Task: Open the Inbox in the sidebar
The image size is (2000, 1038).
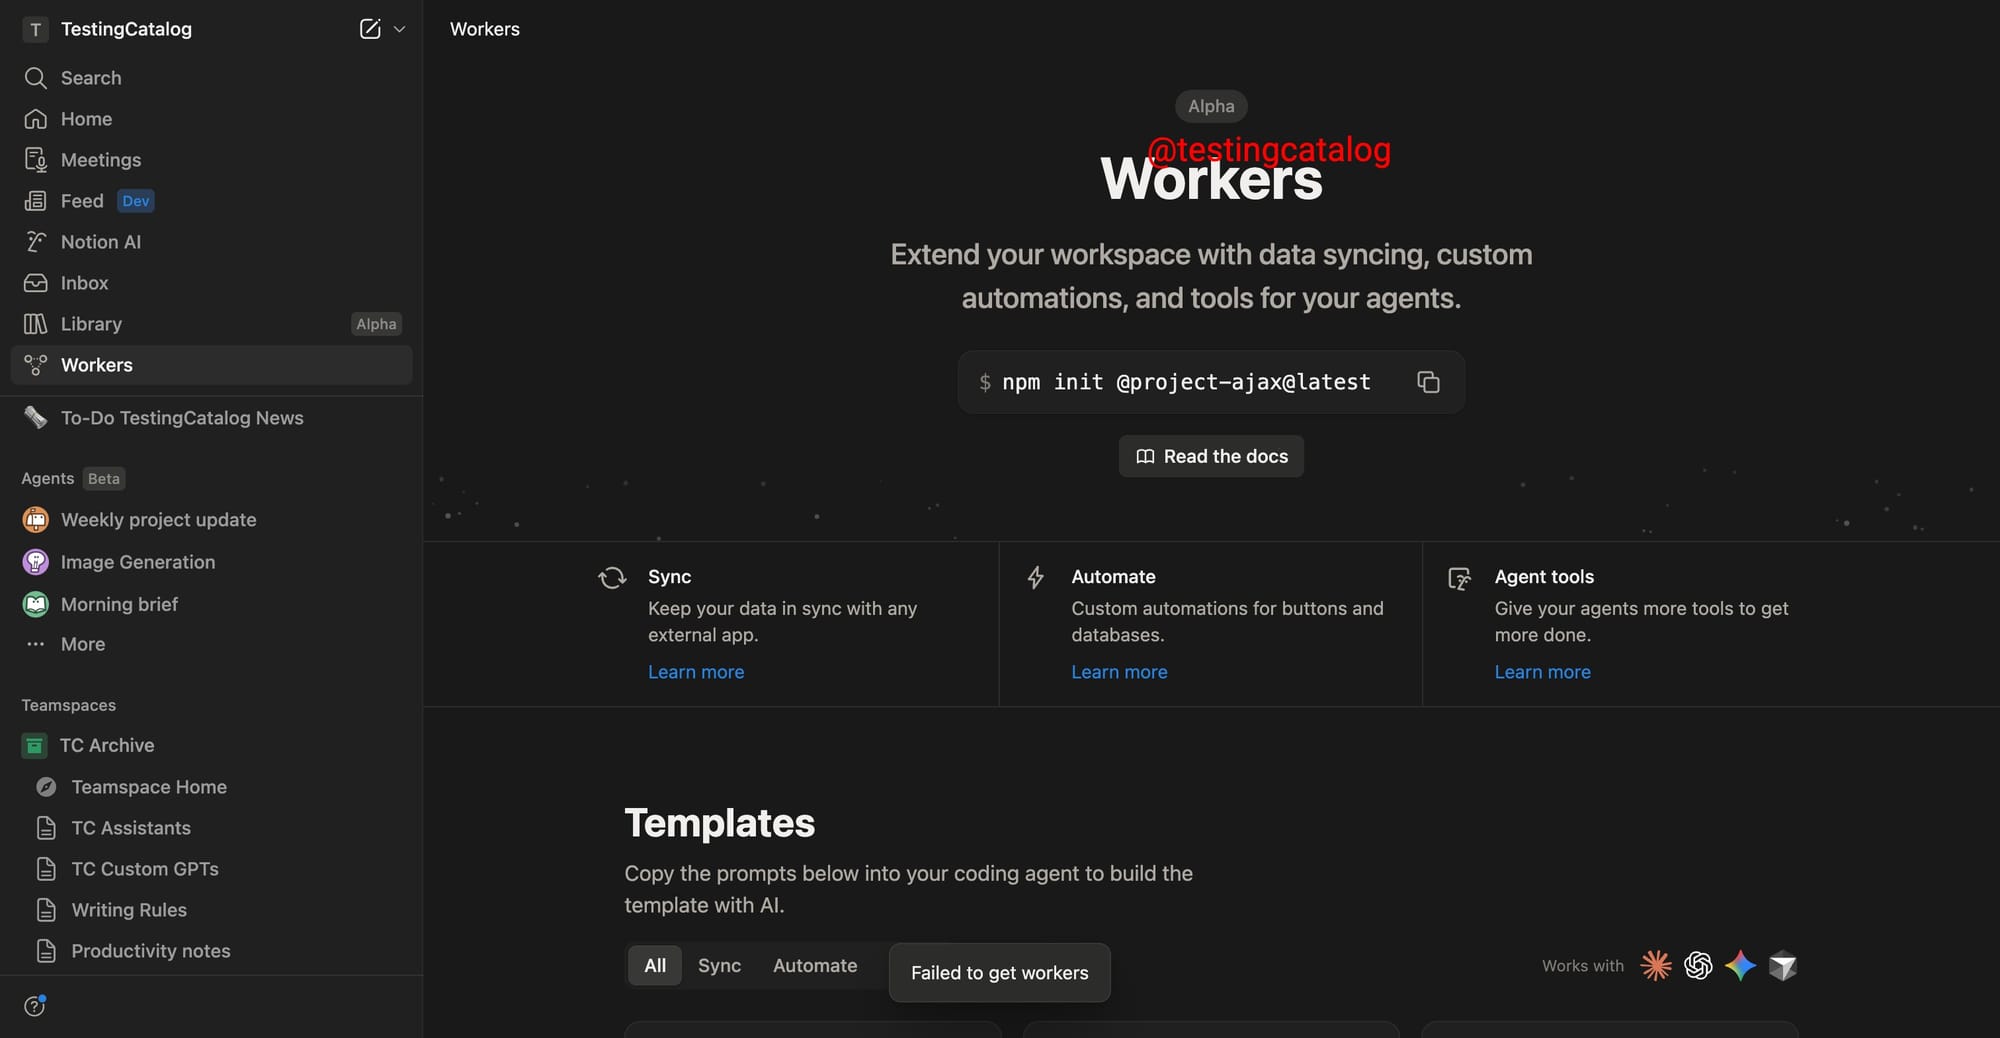Action: click(x=84, y=283)
